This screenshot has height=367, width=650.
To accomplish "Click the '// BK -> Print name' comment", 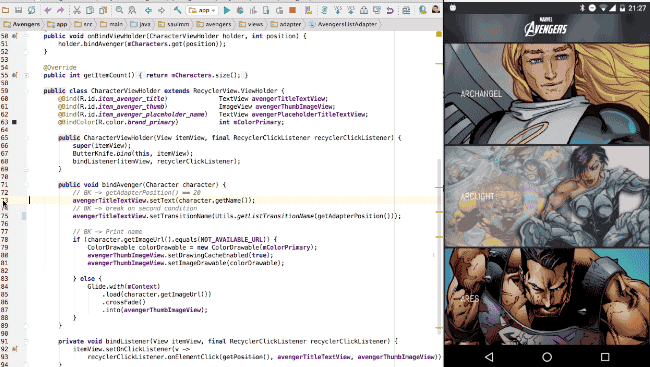I will pyautogui.click(x=107, y=232).
